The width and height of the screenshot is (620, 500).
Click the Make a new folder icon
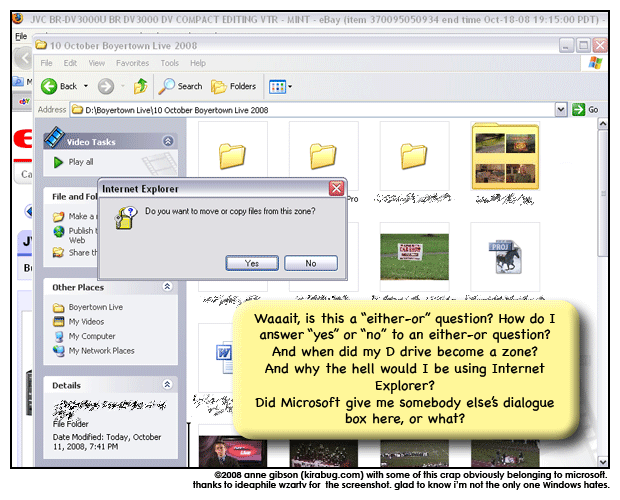click(x=59, y=216)
